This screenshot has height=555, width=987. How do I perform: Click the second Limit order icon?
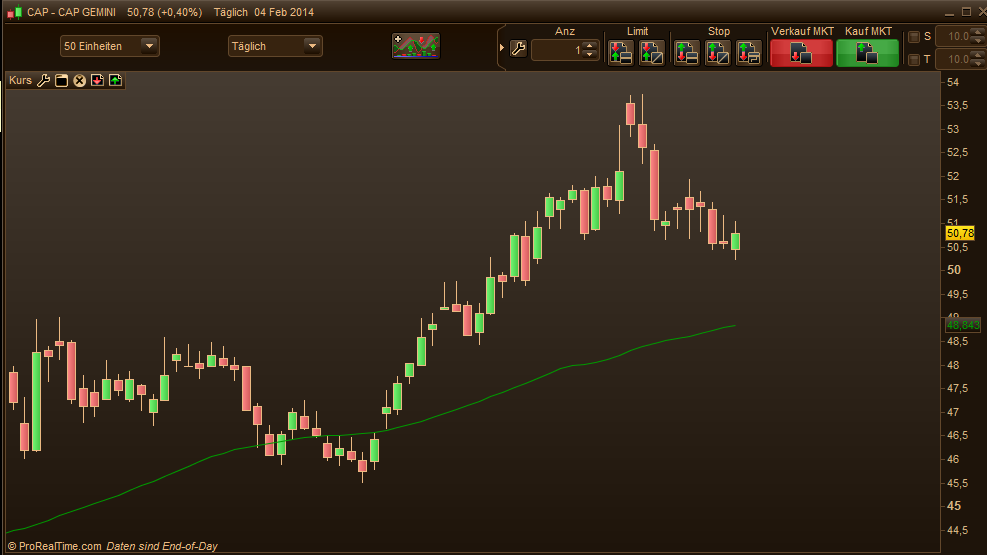point(651,53)
